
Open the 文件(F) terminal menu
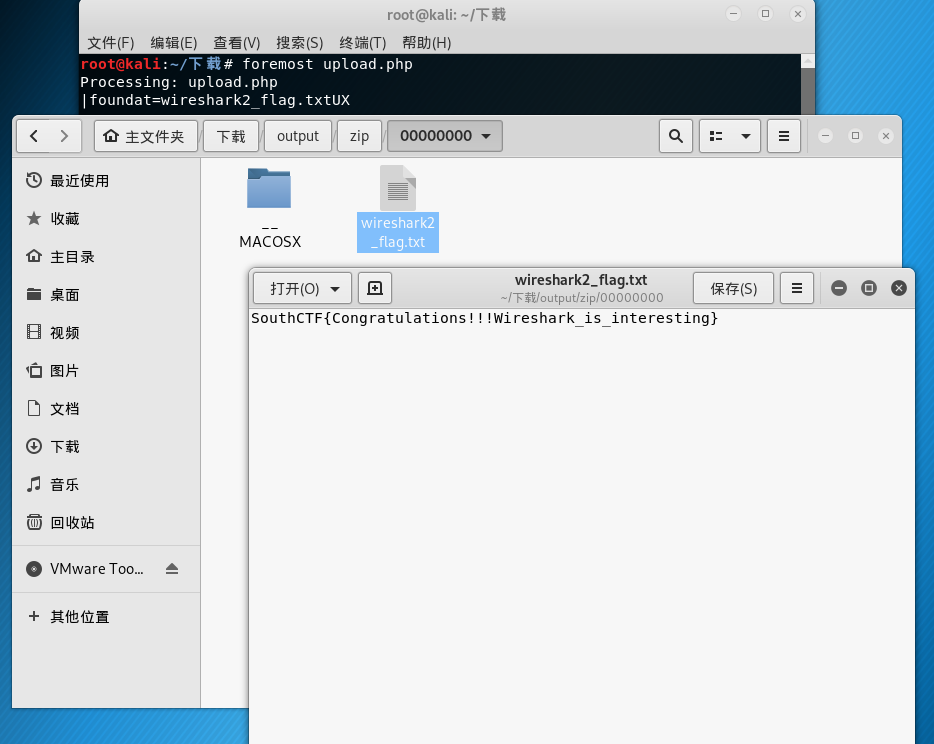click(x=110, y=43)
